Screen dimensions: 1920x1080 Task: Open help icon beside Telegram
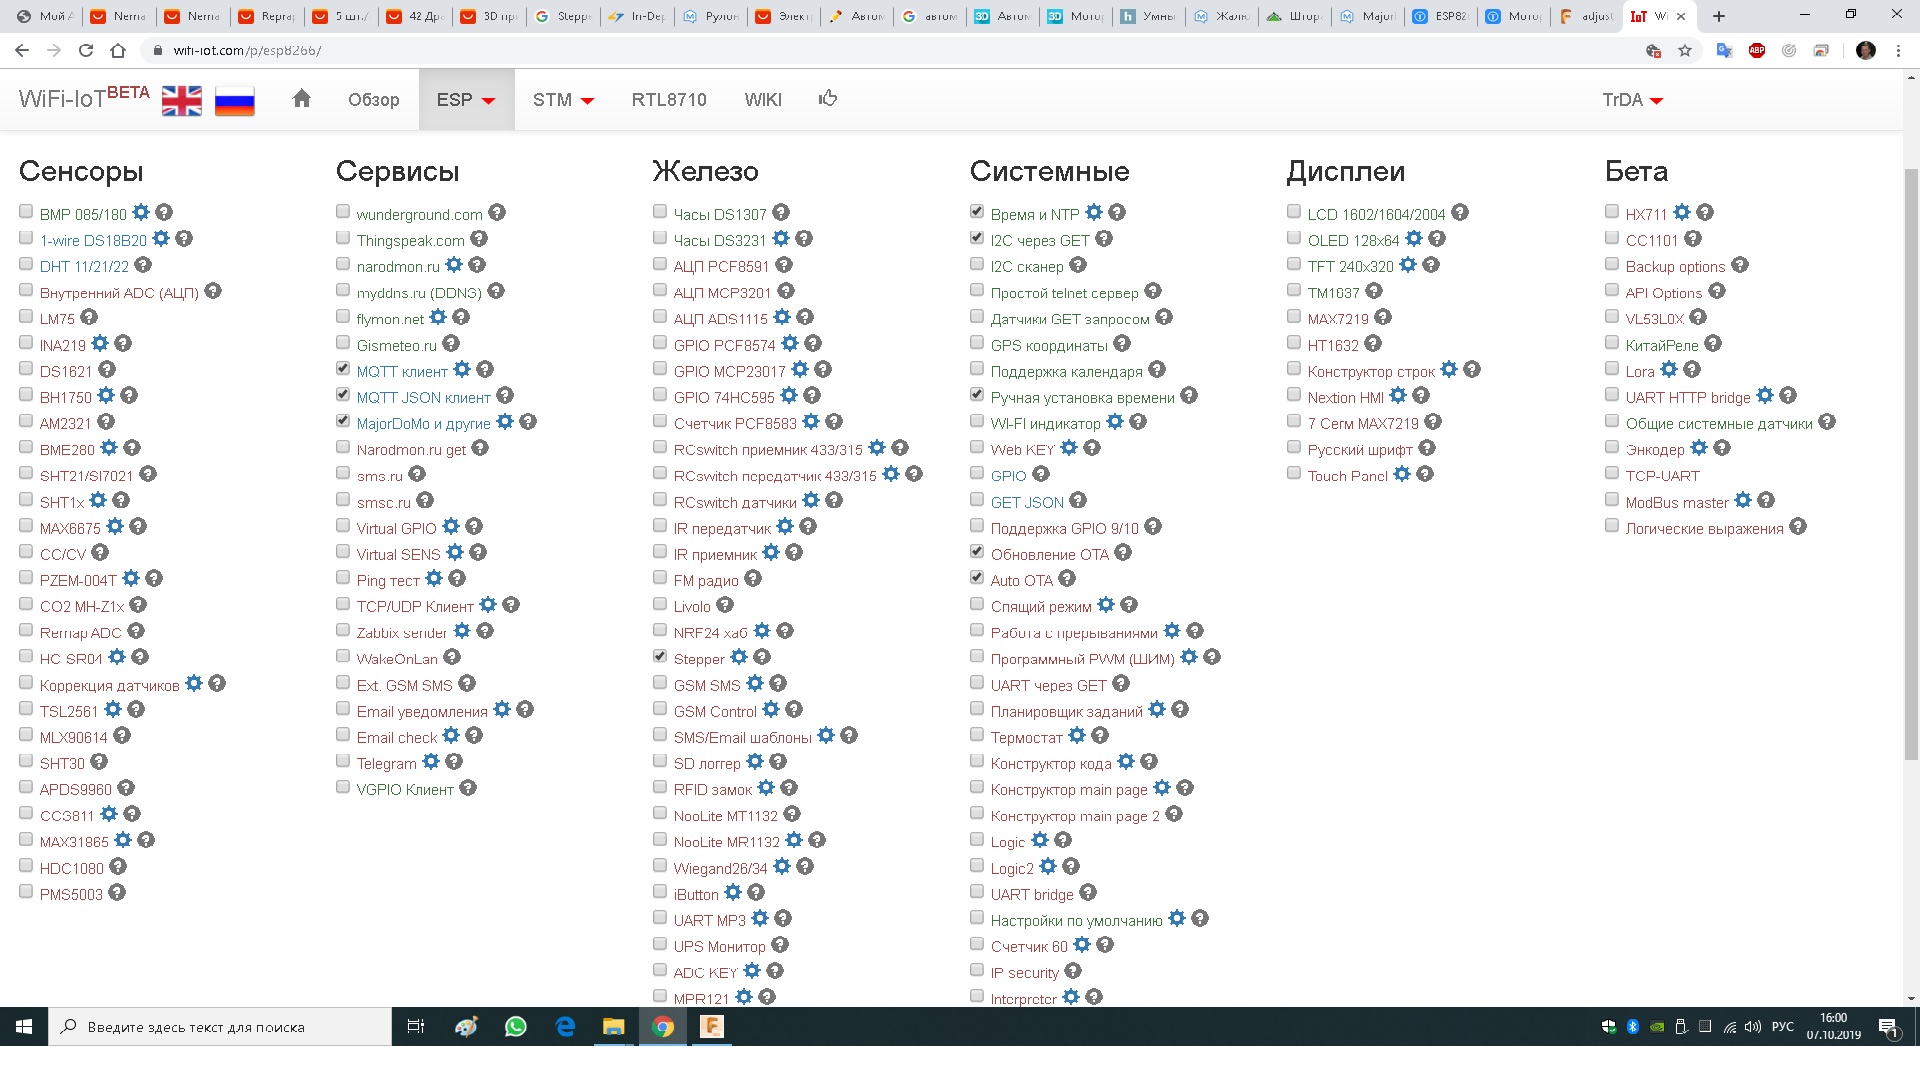(454, 762)
